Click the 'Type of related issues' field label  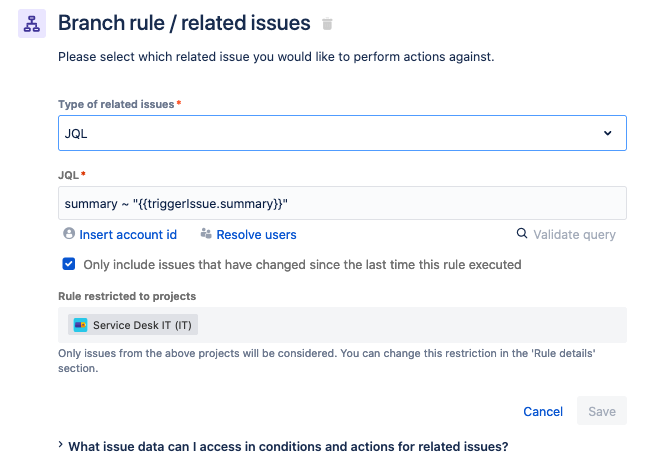[x=116, y=104]
